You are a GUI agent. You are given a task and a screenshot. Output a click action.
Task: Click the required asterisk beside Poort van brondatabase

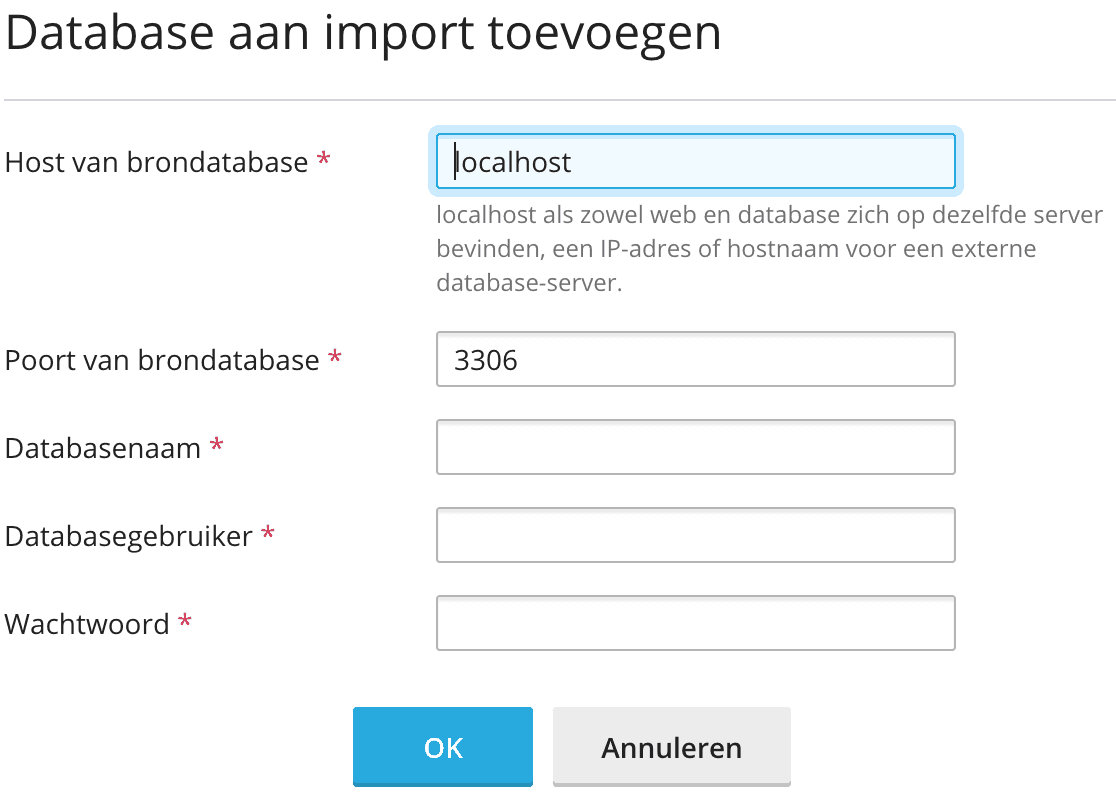[334, 359]
